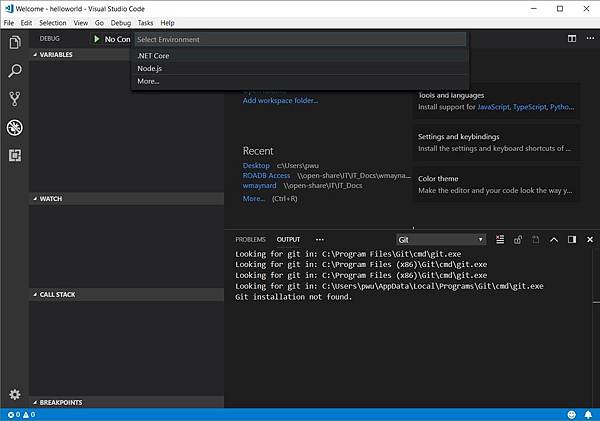Open Tools and languages card
Image resolution: width=600 pixels, height=421 pixels.
pos(496,101)
